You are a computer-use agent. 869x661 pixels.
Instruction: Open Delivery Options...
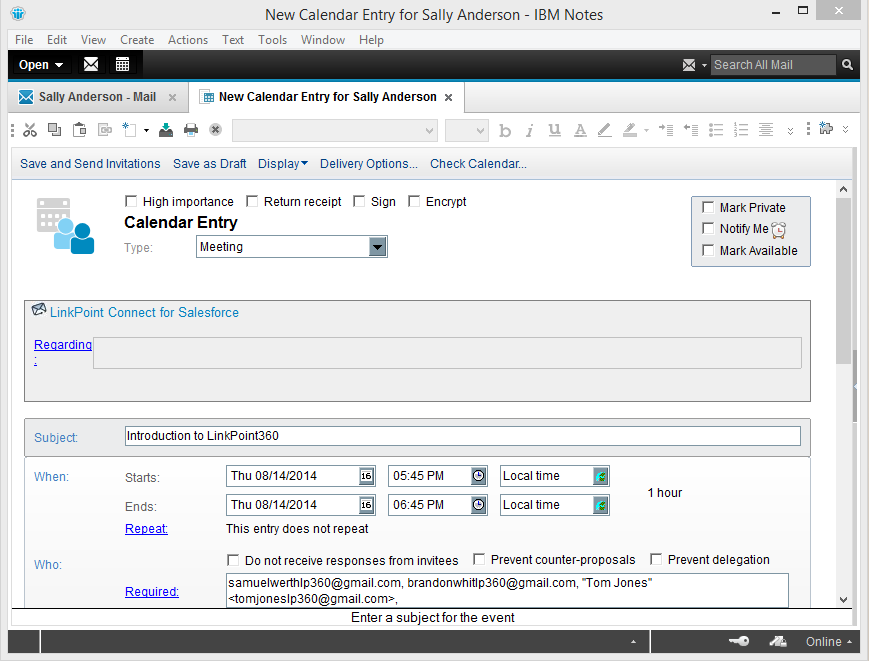click(369, 163)
